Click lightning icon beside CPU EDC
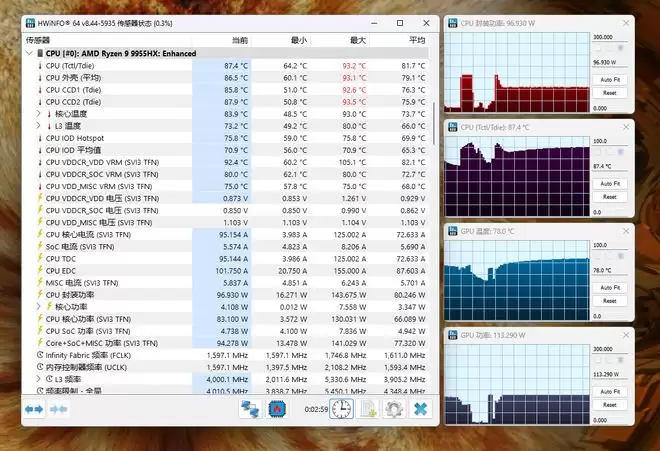Image resolution: width=660 pixels, height=451 pixels. coord(40,270)
